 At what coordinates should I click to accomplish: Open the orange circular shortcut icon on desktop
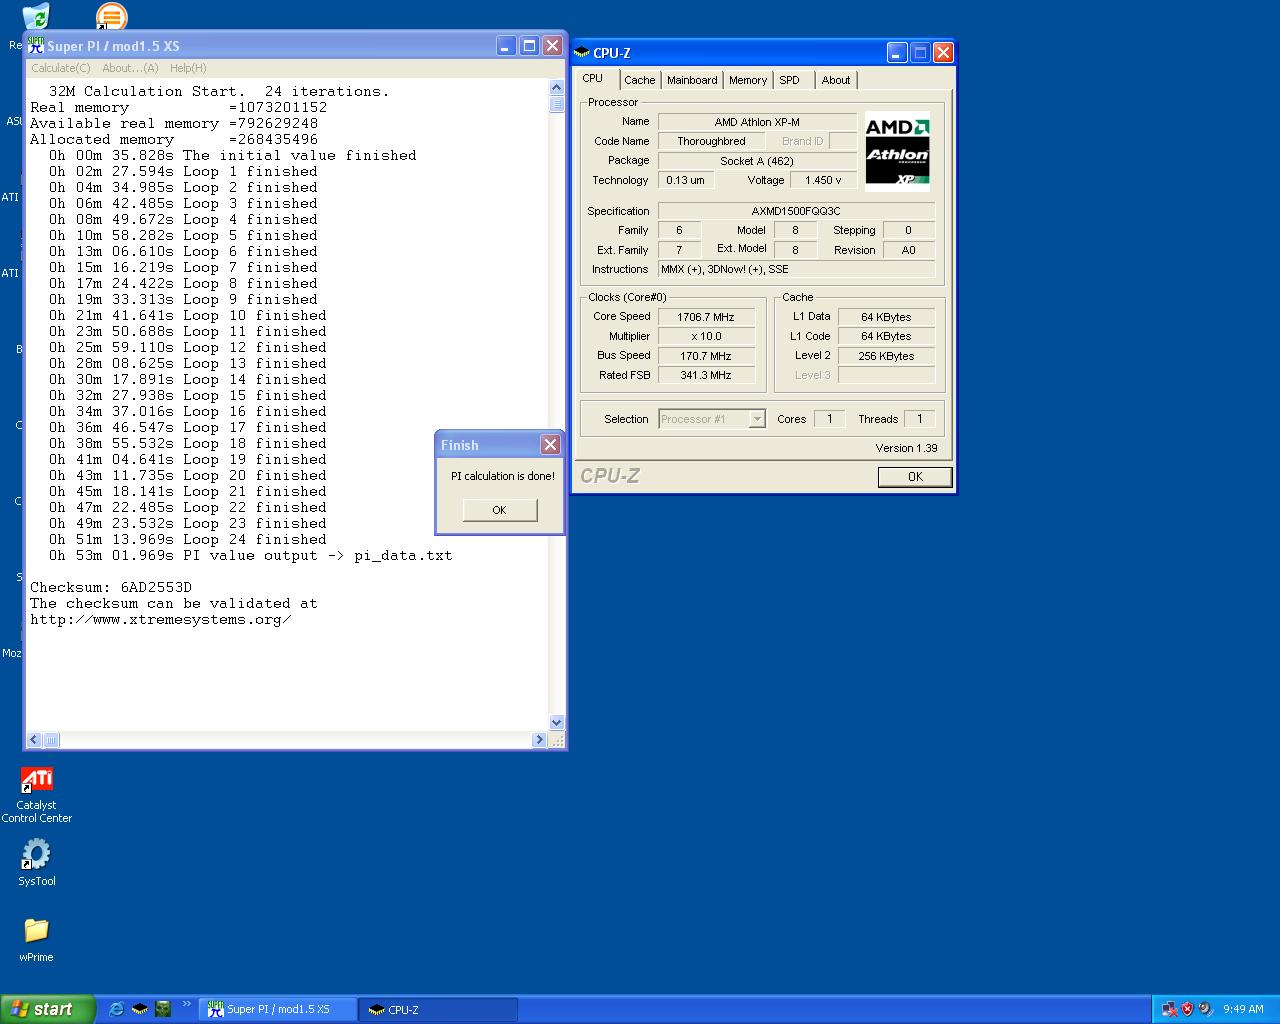coord(111,16)
